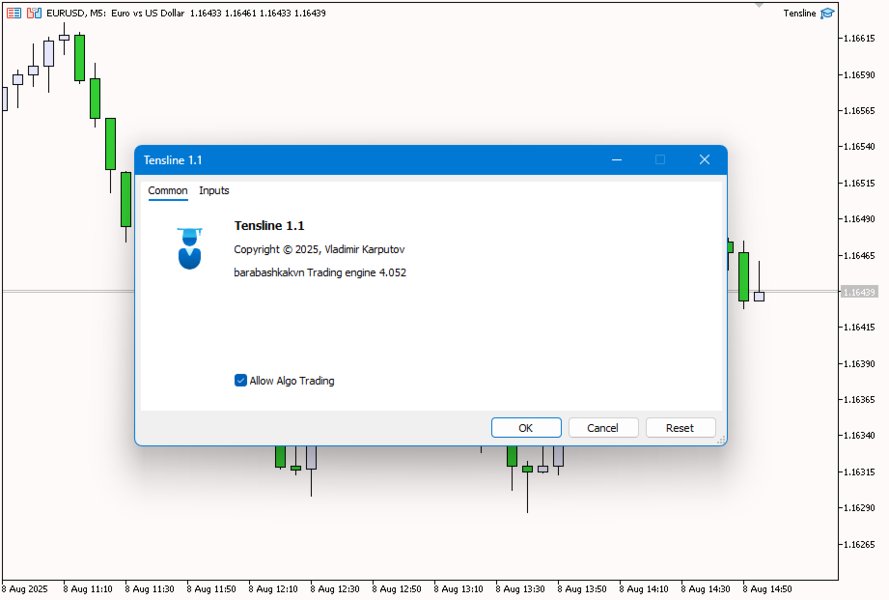Click the bold Tensline 1.1 heading
Viewport: 889px width, 600px height.
pyautogui.click(x=269, y=226)
